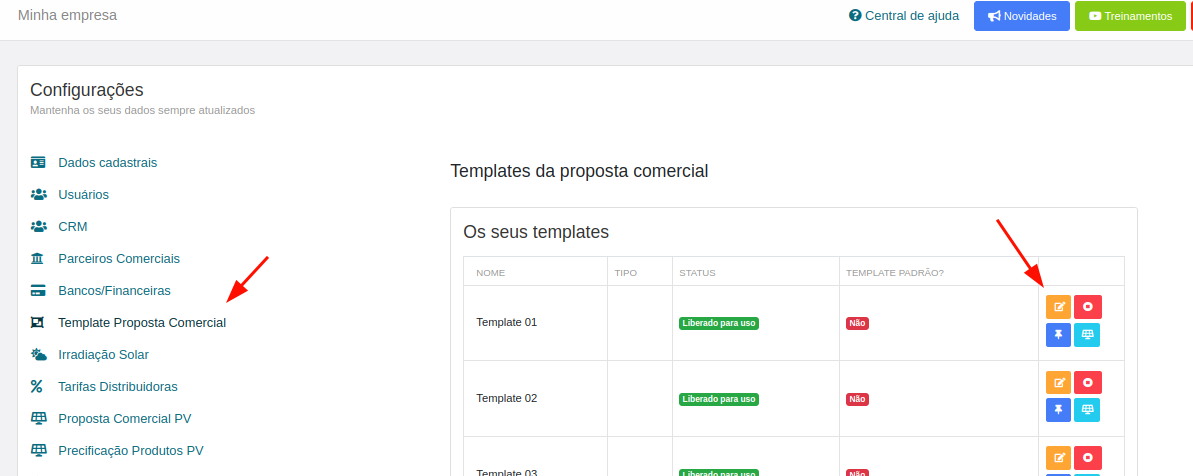Screen dimensions: 1193x476
Task: Click the Liberado para uso badge for Template 02
Action: 719,399
